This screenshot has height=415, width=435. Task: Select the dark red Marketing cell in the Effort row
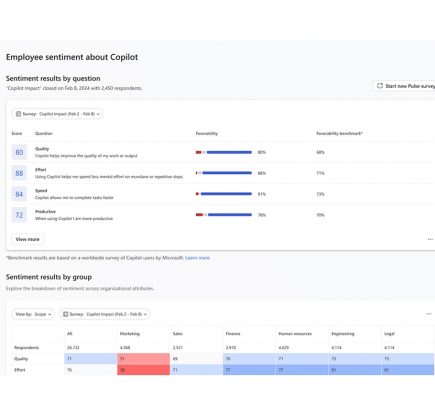pyautogui.click(x=143, y=370)
